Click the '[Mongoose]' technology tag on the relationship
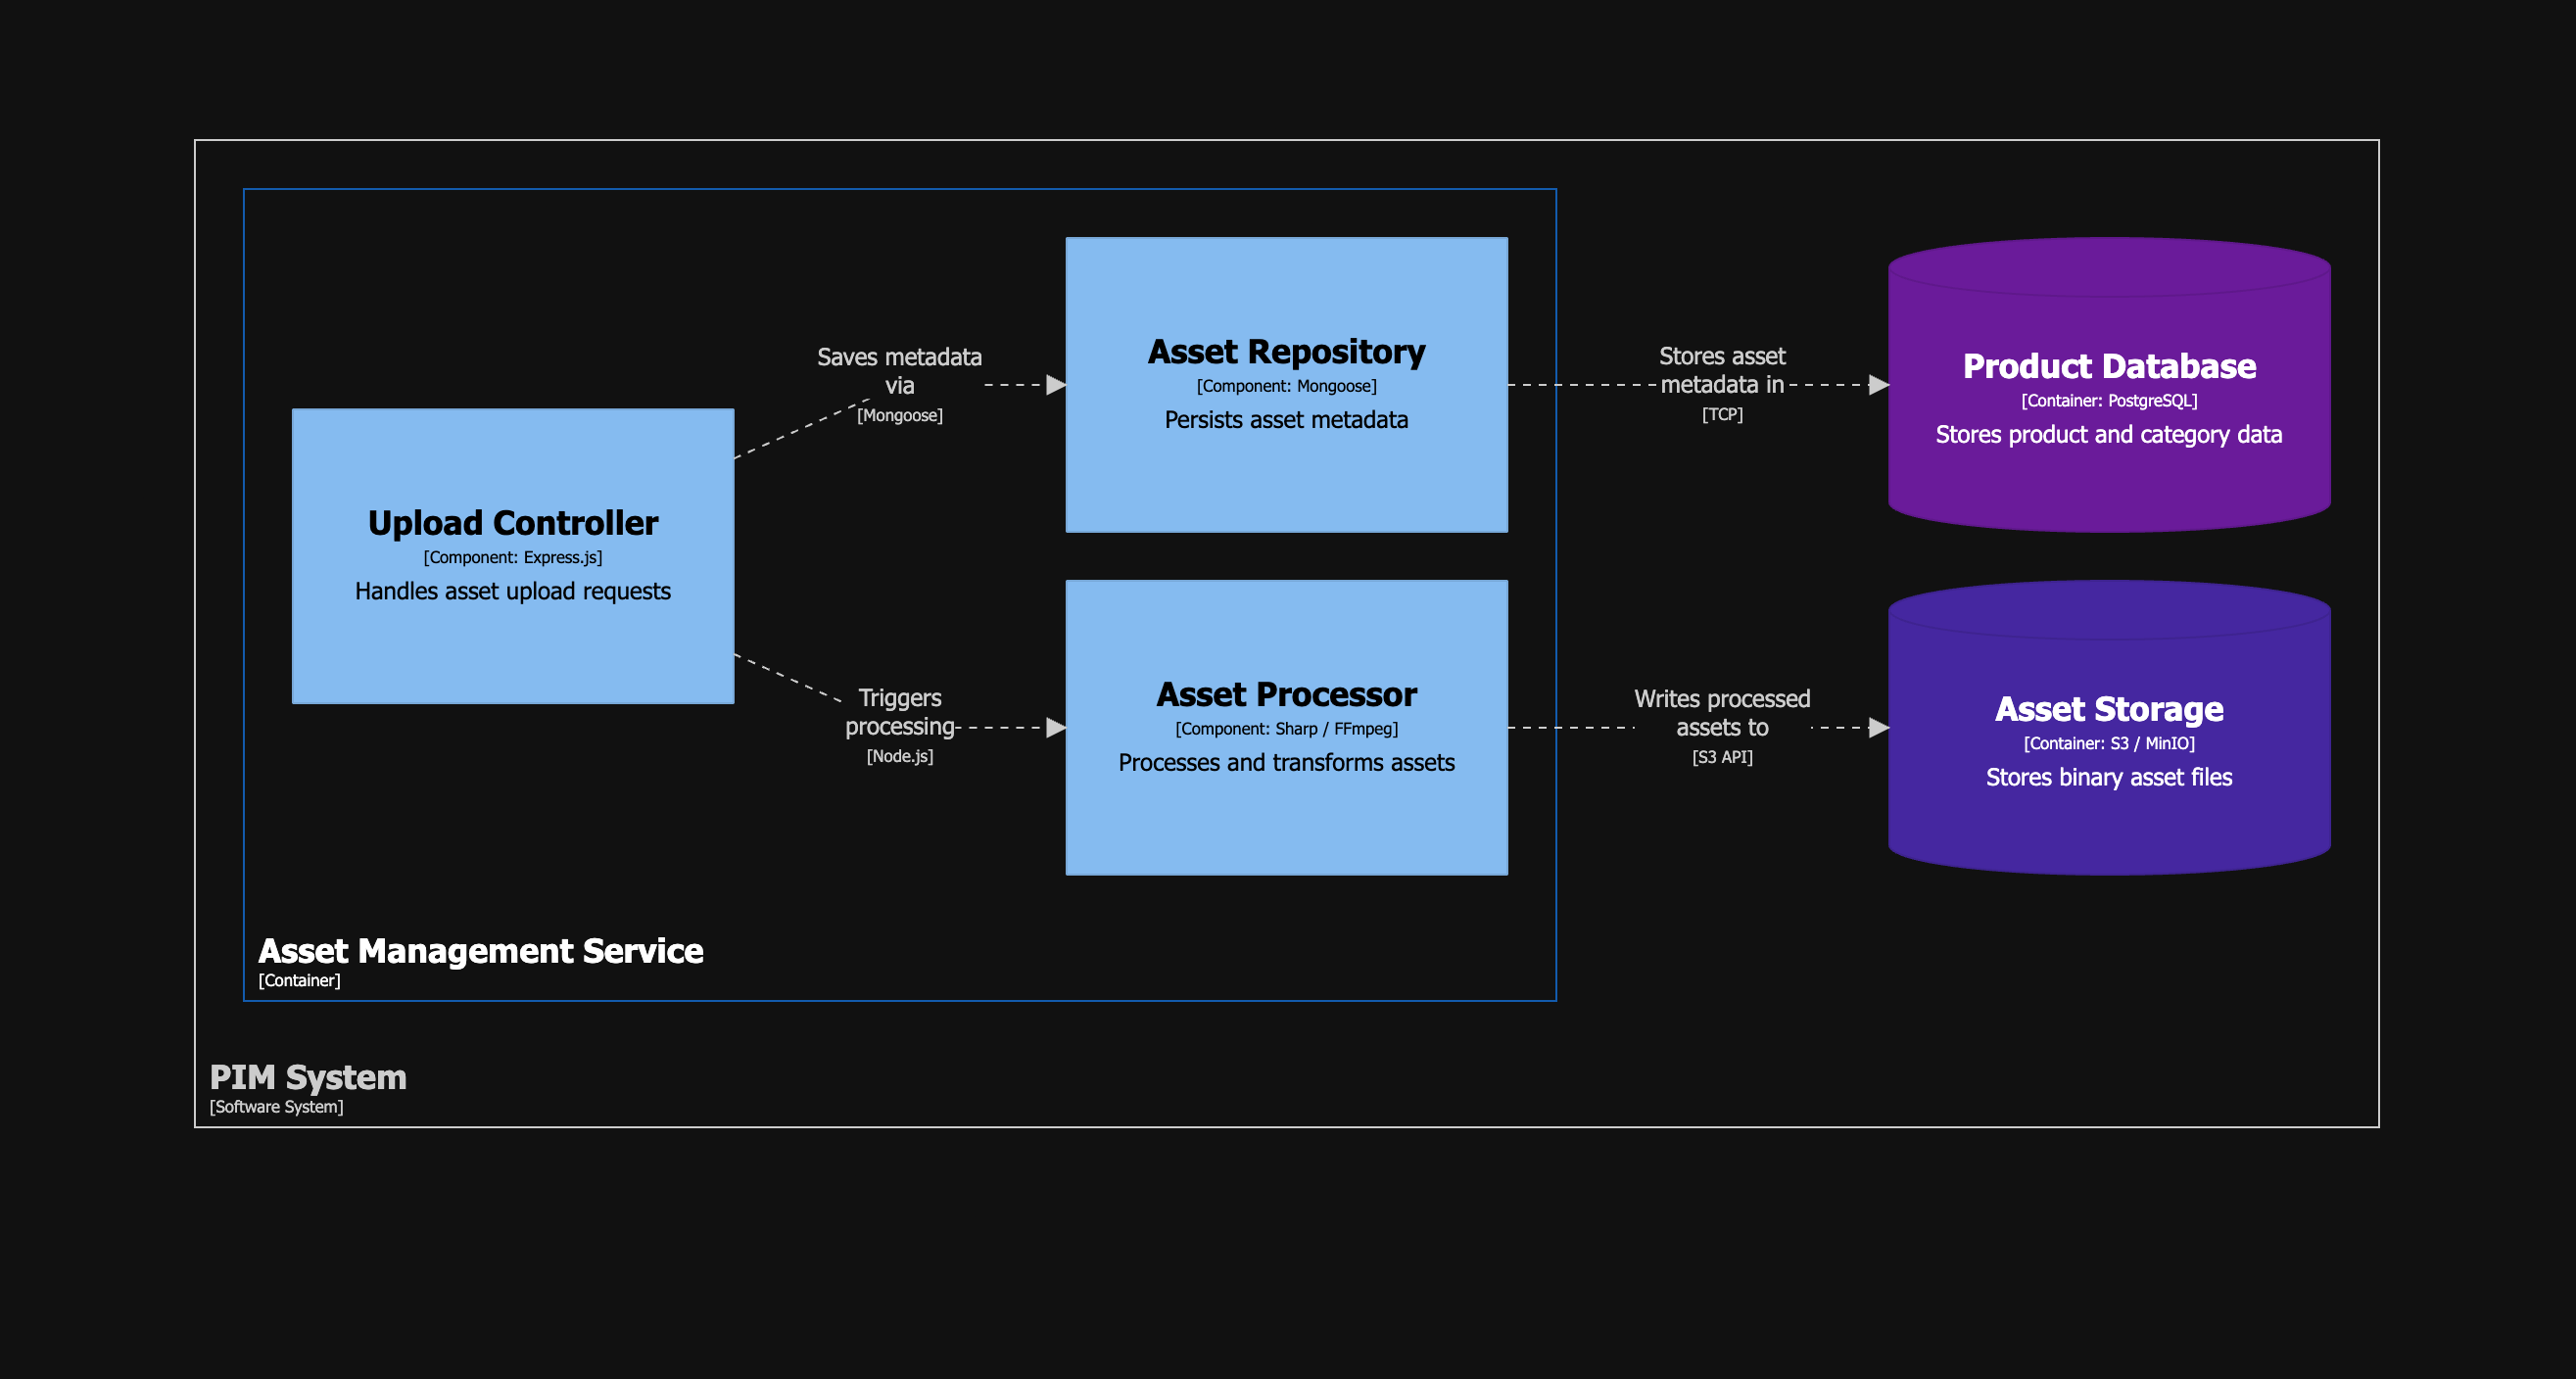 [899, 415]
